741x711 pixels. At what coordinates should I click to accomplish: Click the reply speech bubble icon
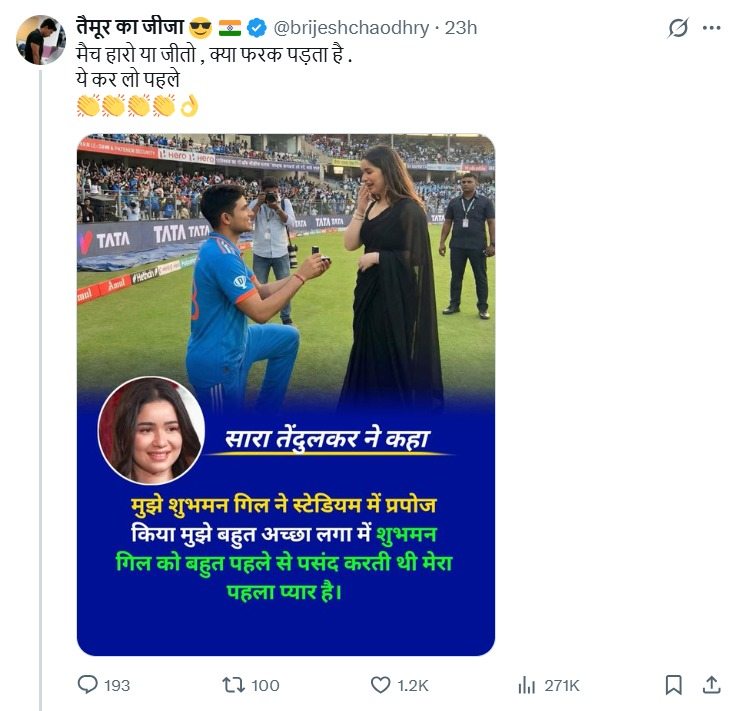[x=89, y=685]
